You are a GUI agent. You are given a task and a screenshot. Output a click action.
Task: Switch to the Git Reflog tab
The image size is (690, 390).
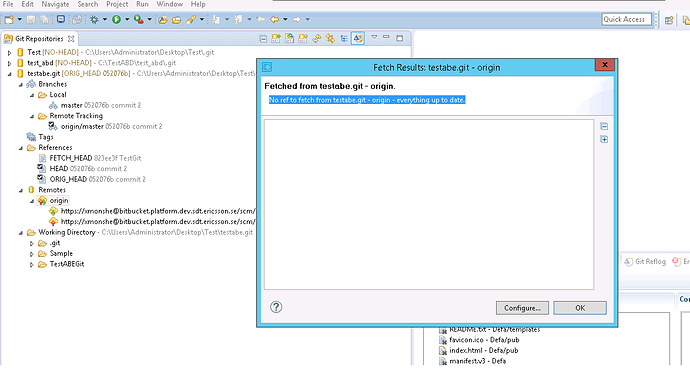[645, 261]
